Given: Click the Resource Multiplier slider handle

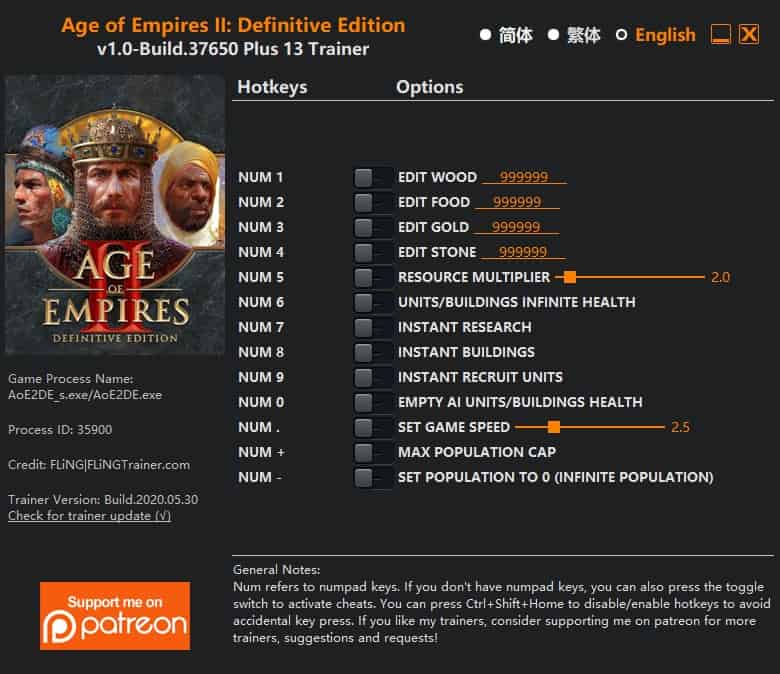Looking at the screenshot, I should 570,277.
